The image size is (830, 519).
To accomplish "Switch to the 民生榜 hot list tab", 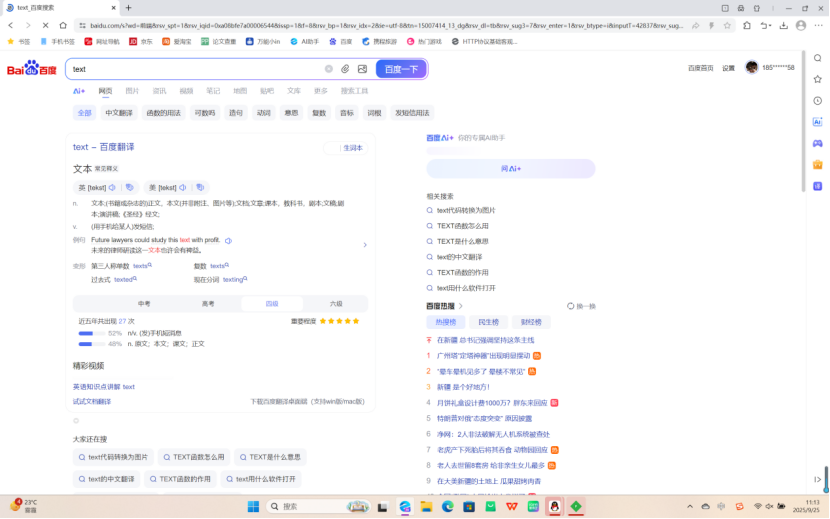I will pos(489,322).
